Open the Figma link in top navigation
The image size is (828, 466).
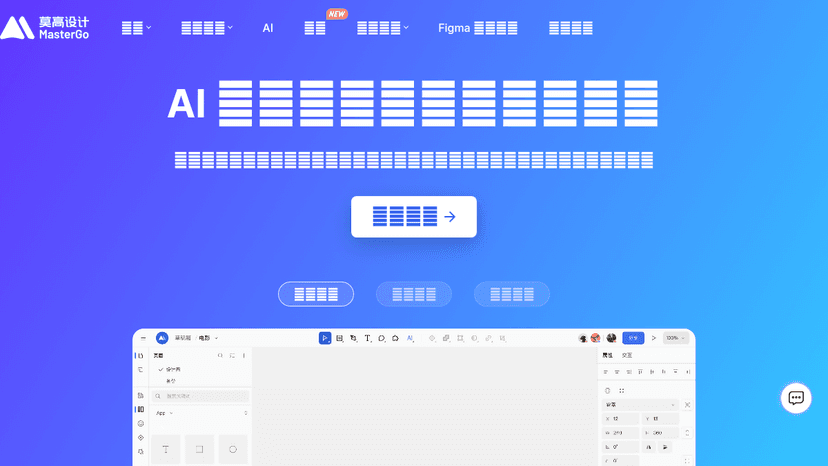point(477,28)
